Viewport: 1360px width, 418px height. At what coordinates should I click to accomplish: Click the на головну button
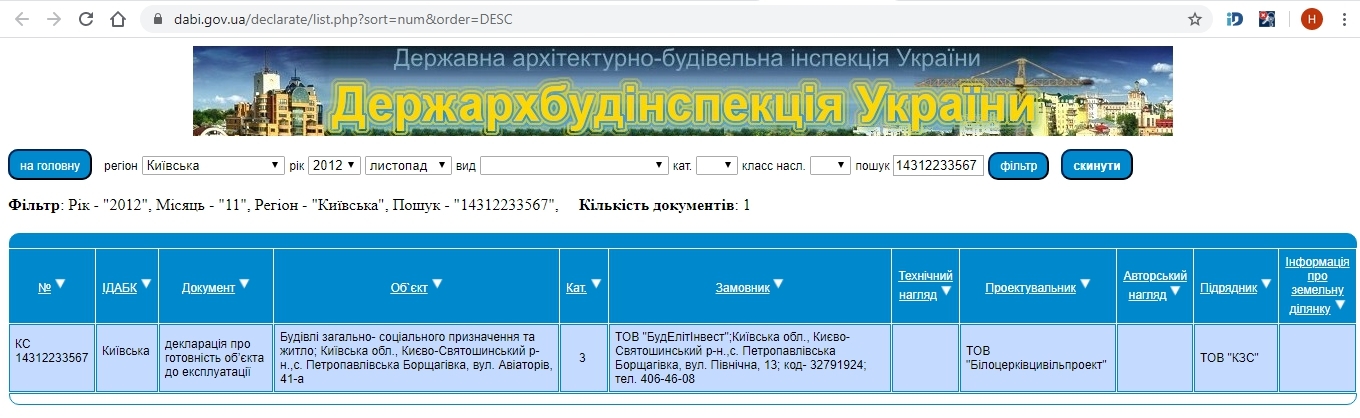[x=50, y=165]
